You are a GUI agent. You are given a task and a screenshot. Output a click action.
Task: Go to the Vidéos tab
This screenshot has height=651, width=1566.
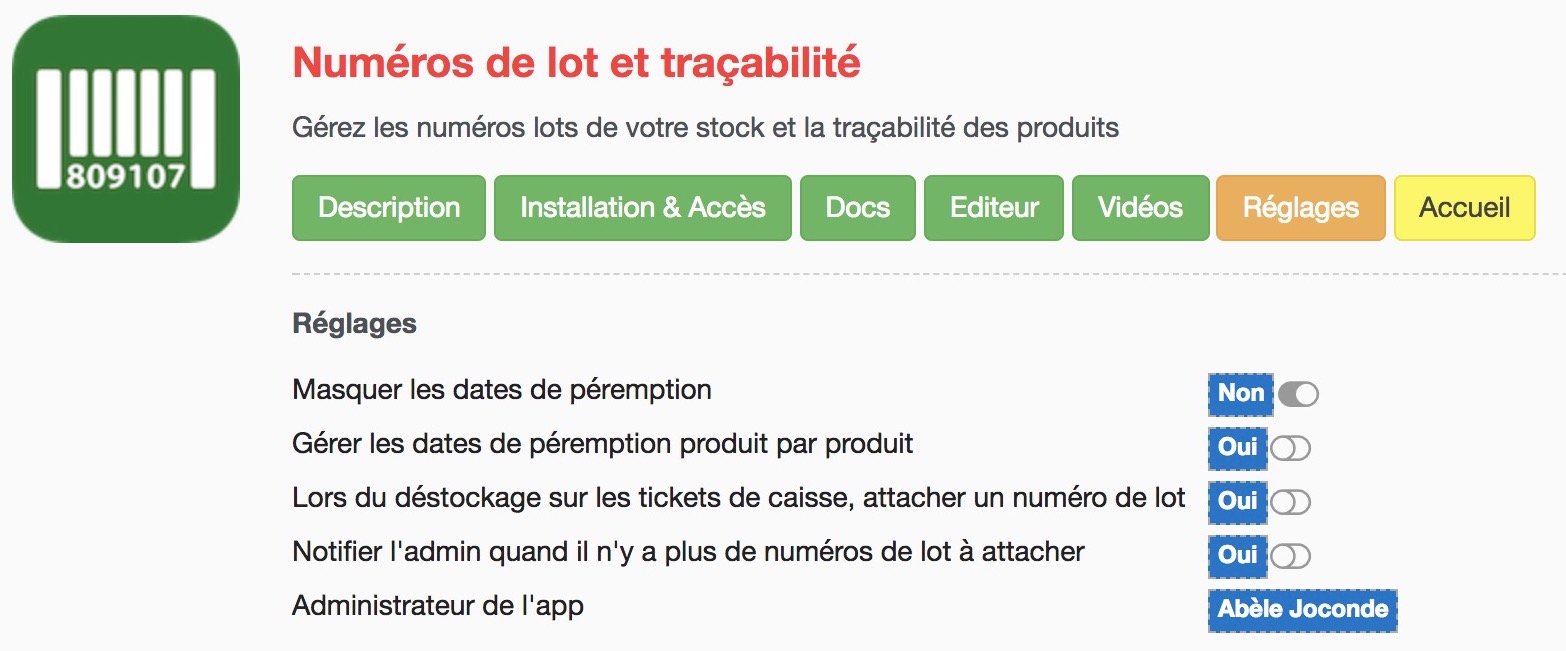(x=1140, y=208)
